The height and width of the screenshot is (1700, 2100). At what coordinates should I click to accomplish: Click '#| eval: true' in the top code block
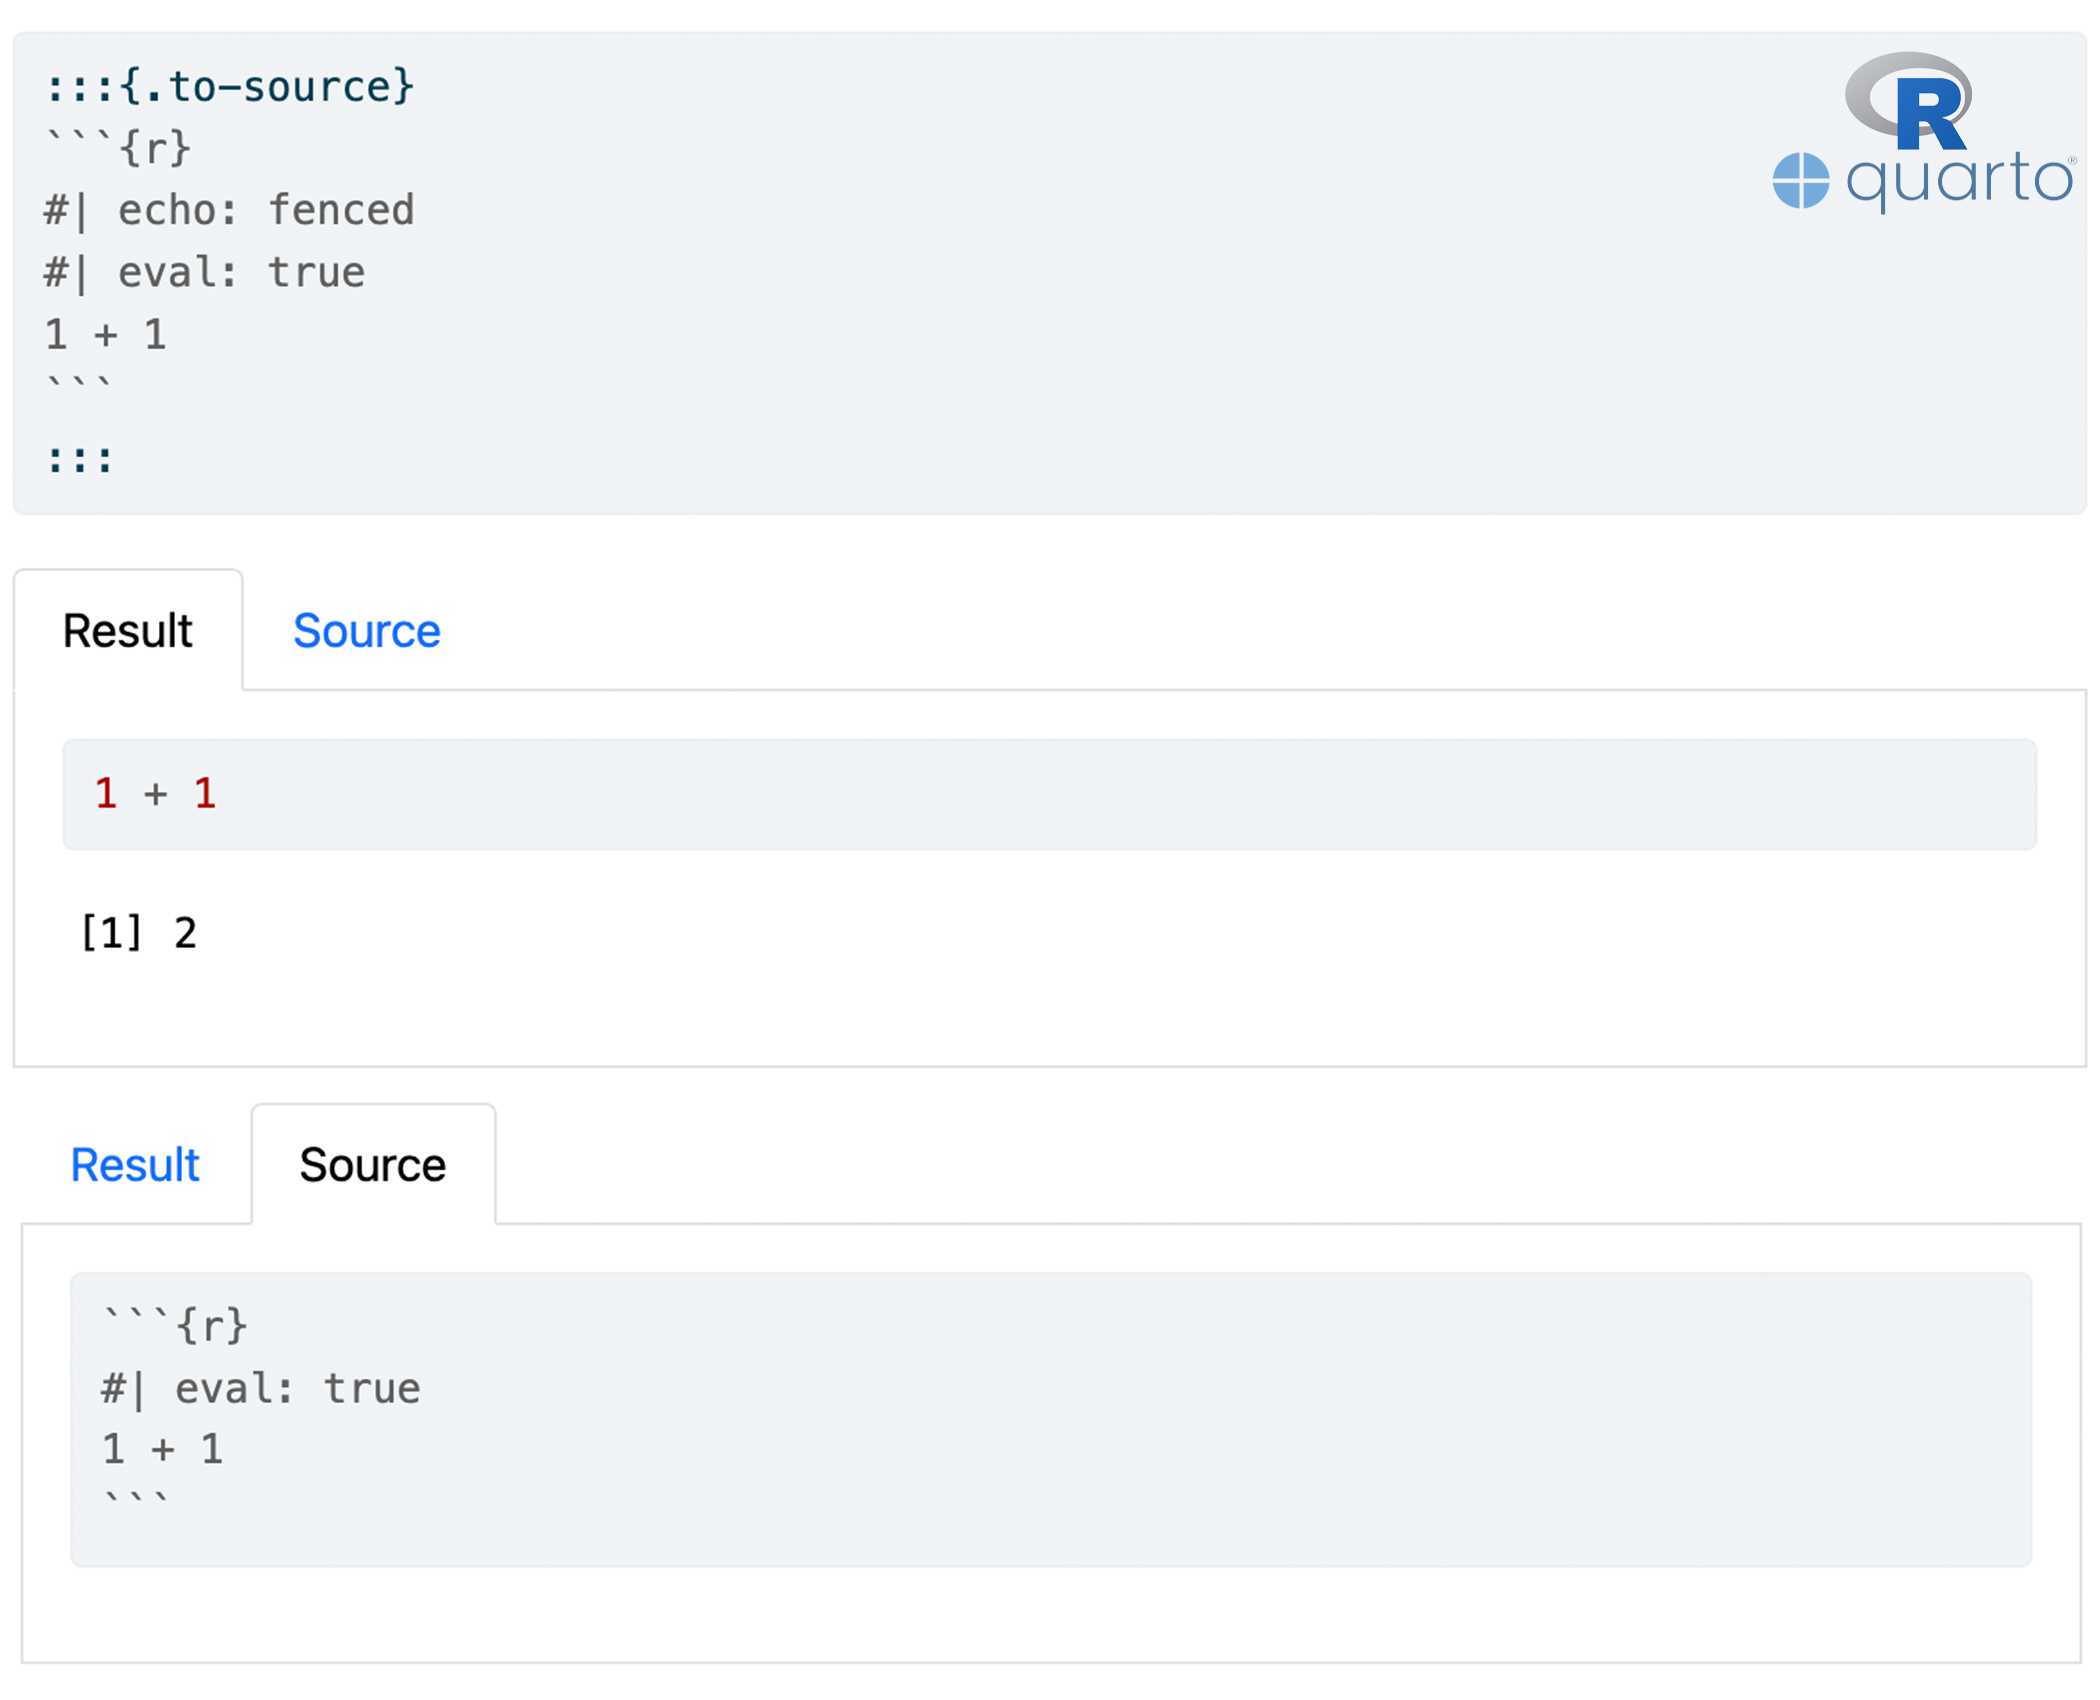click(x=205, y=273)
